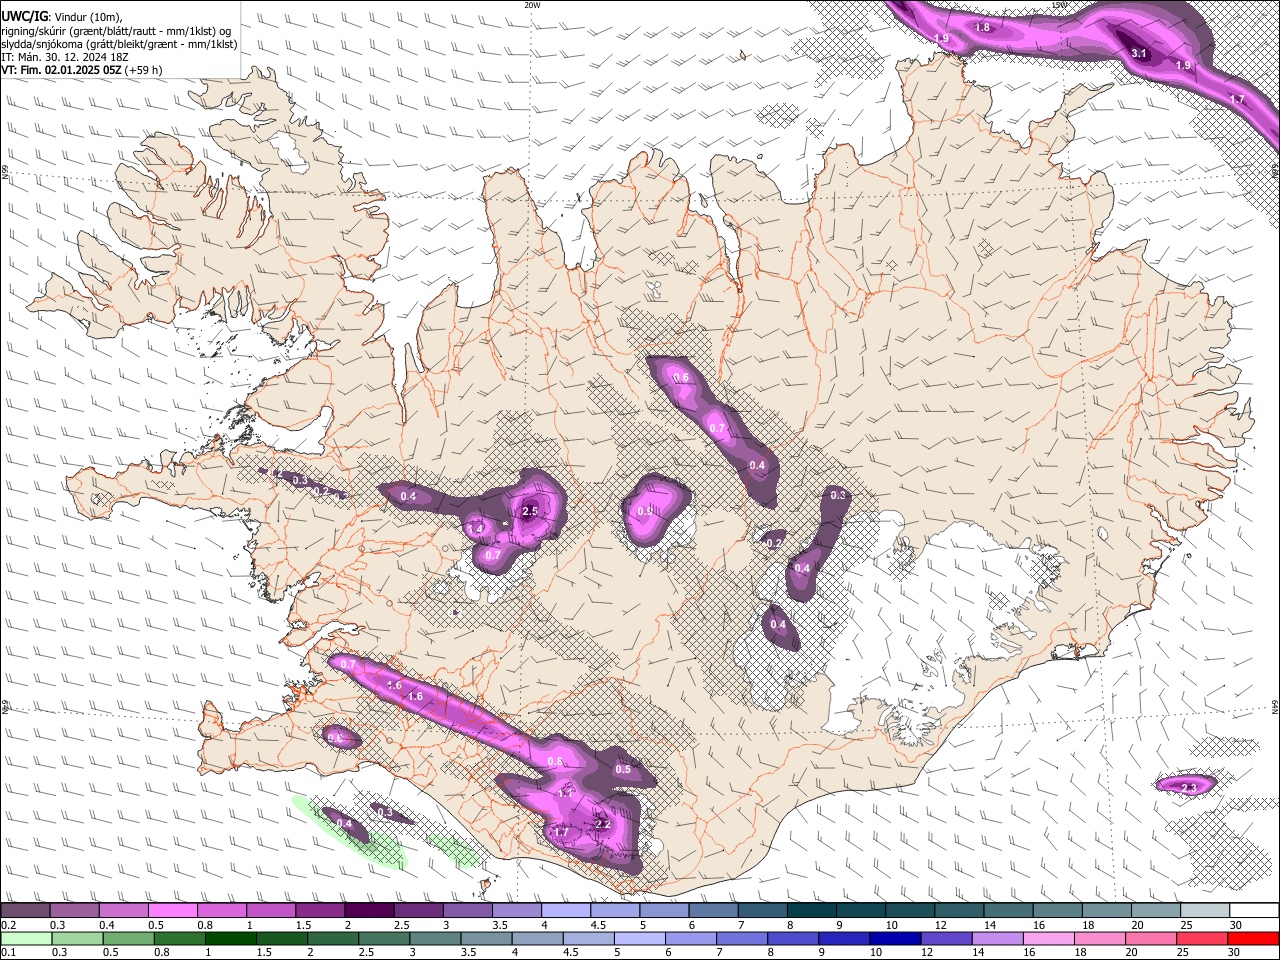This screenshot has height=960, width=1280.
Task: Click the 1.8 value in the top band
Action: [983, 28]
